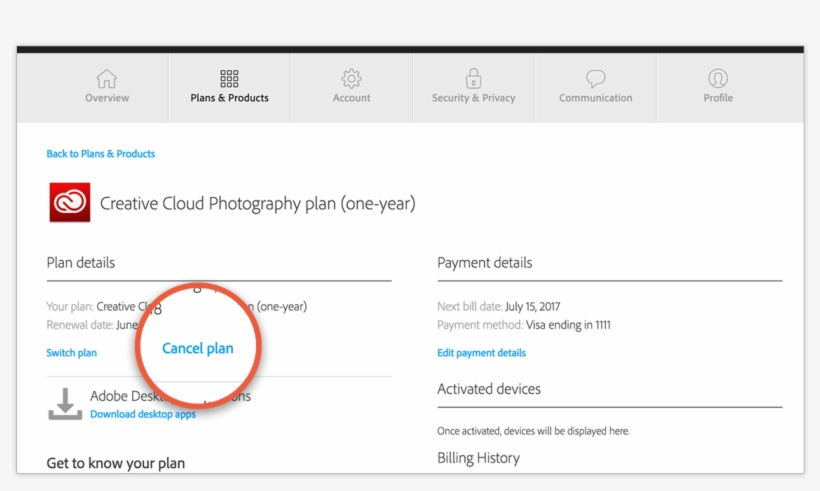This screenshot has width=820, height=491.
Task: Click the Payment method label
Action: click(x=480, y=325)
